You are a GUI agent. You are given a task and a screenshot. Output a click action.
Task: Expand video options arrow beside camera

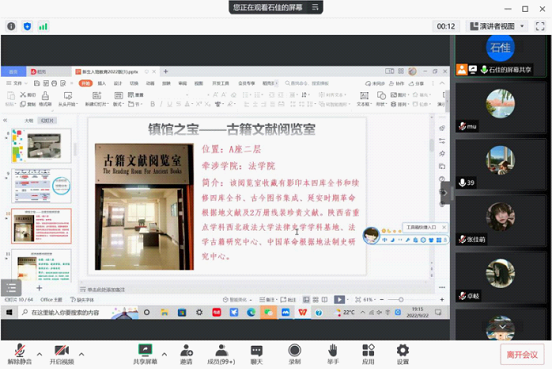point(81,354)
